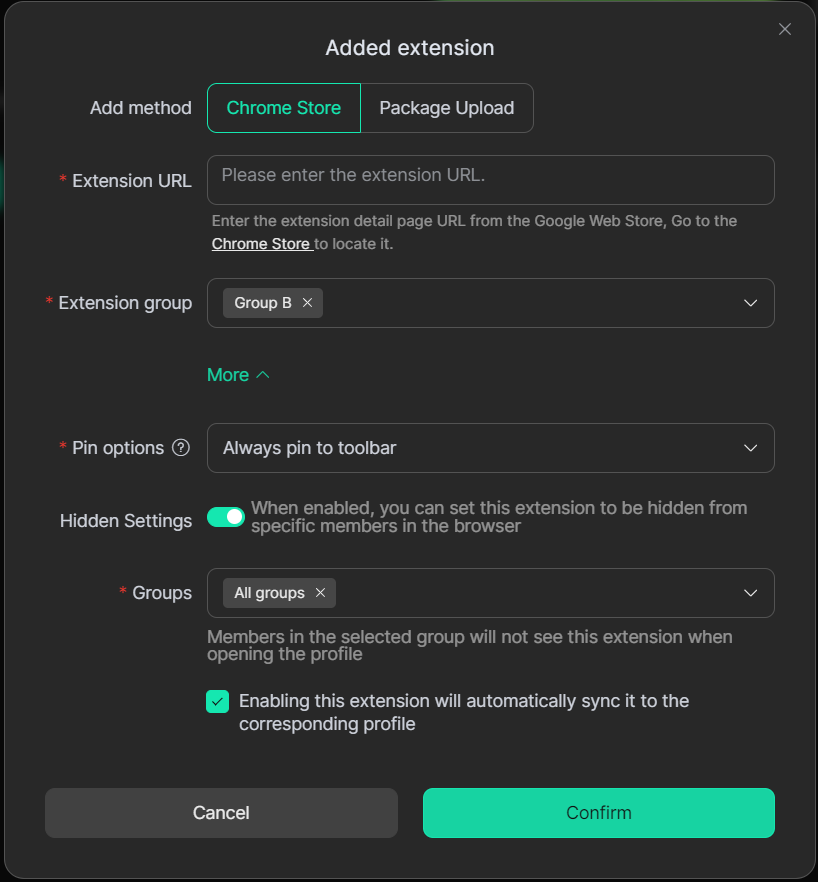The height and width of the screenshot is (882, 818).
Task: Uncheck the auto sync extension checkbox
Action: pyautogui.click(x=218, y=702)
